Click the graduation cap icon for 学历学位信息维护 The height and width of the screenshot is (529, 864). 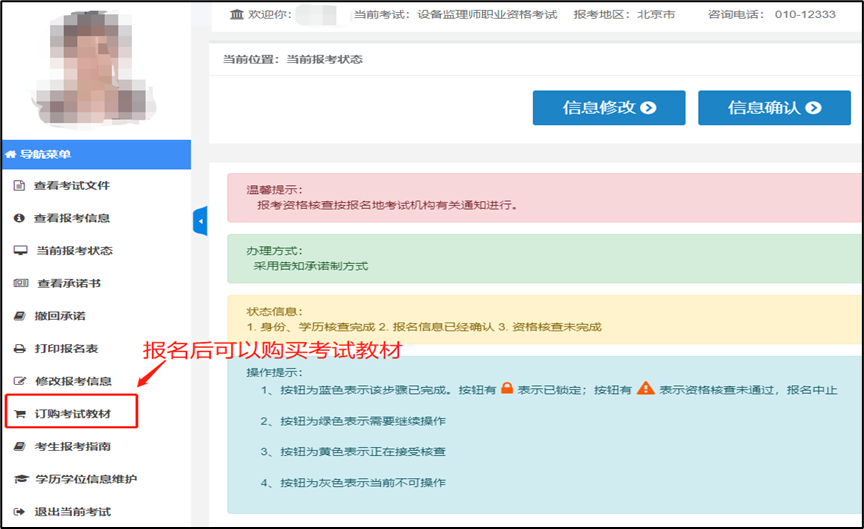pyautogui.click(x=19, y=479)
